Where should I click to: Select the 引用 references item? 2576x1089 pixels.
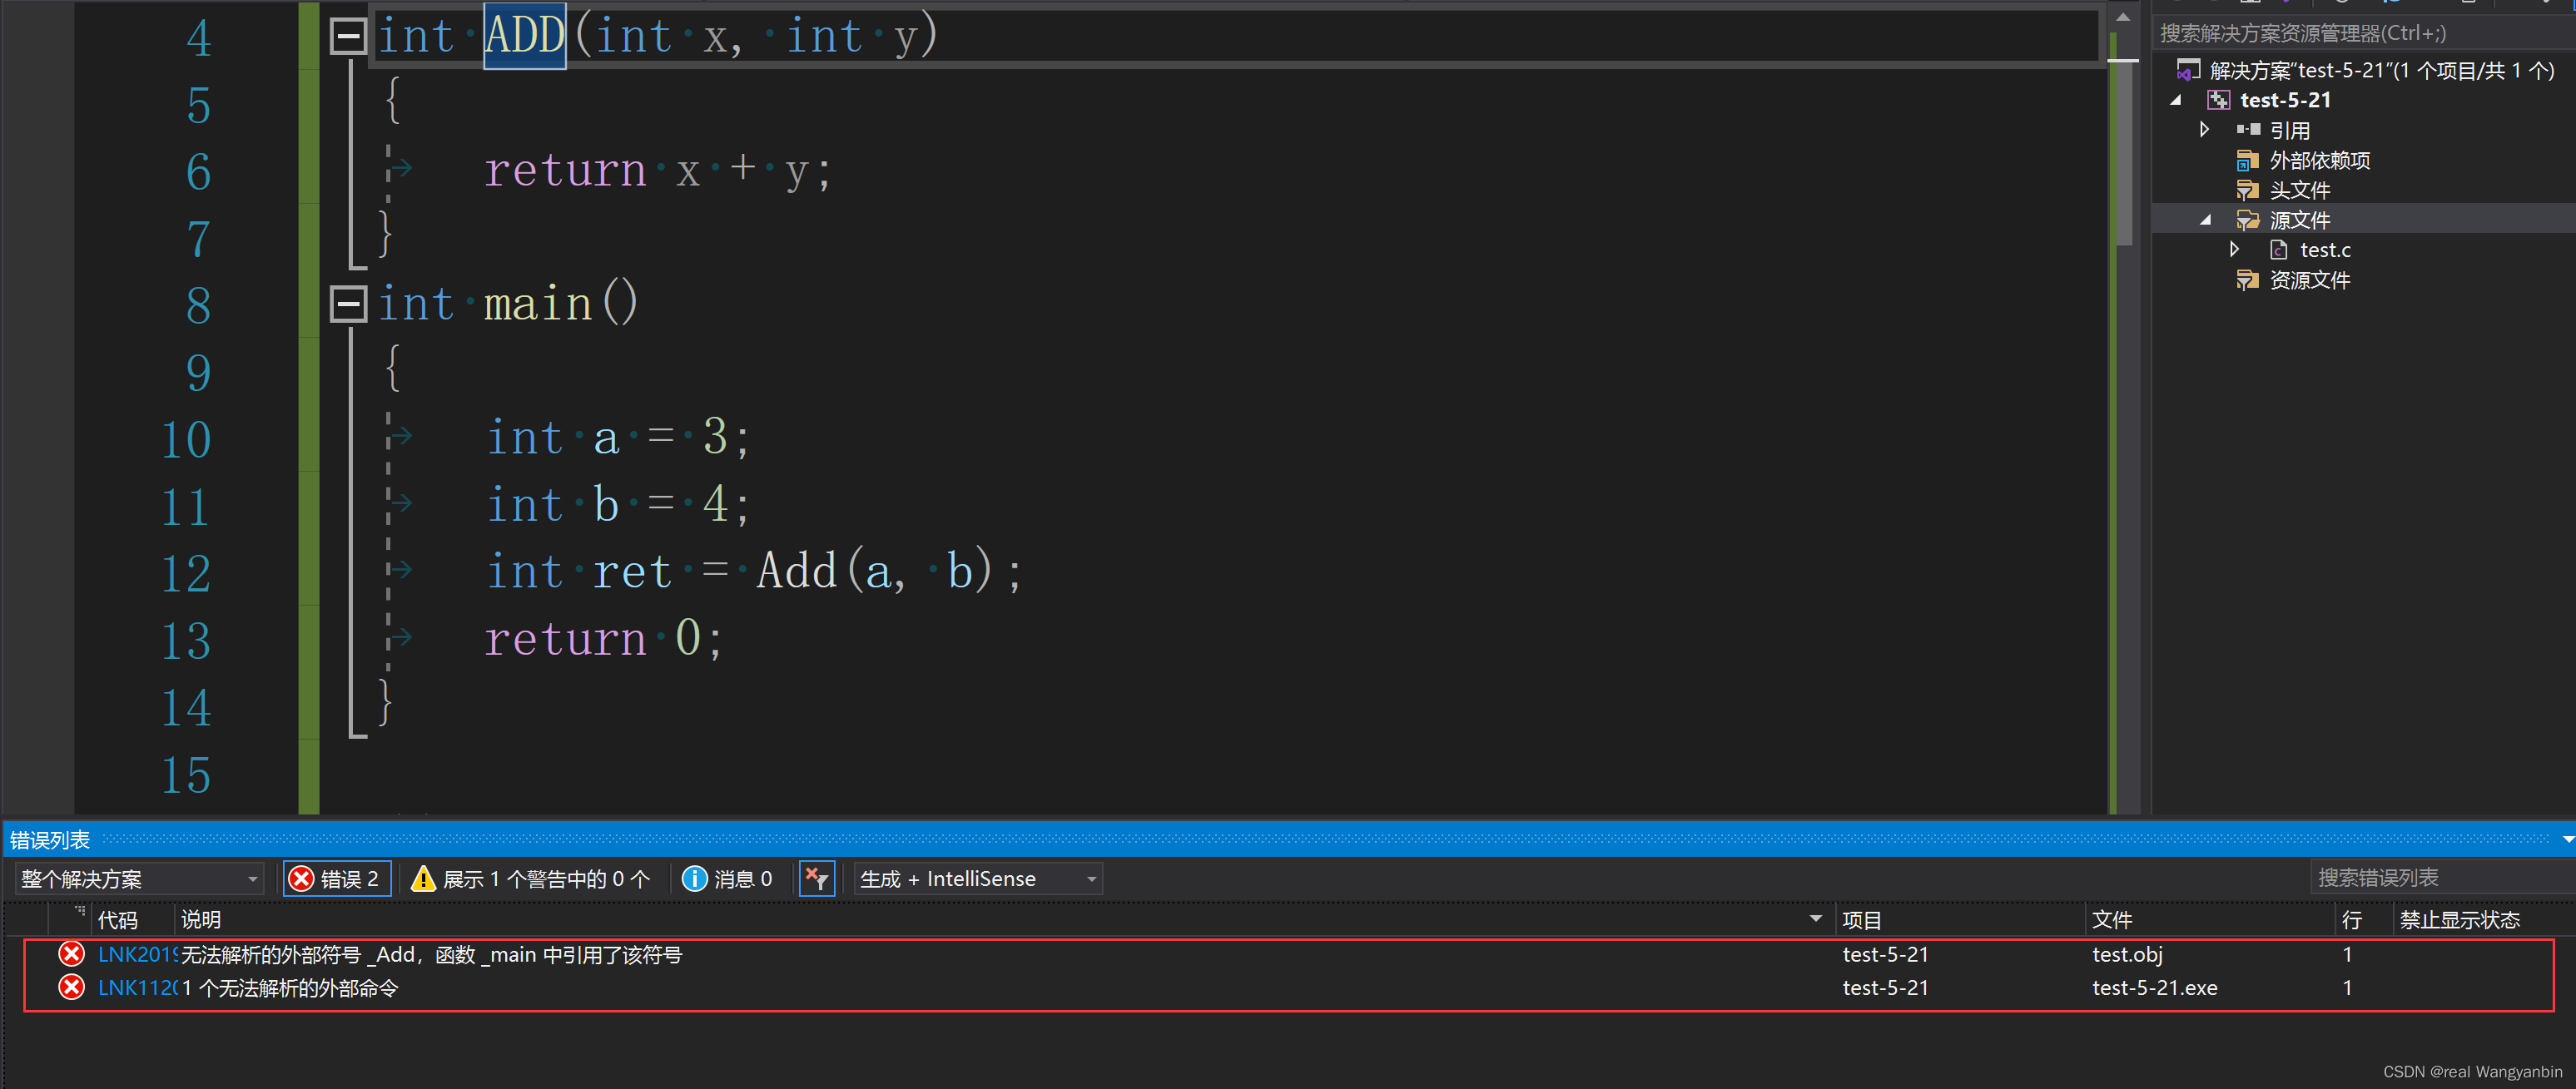pyautogui.click(x=2289, y=130)
